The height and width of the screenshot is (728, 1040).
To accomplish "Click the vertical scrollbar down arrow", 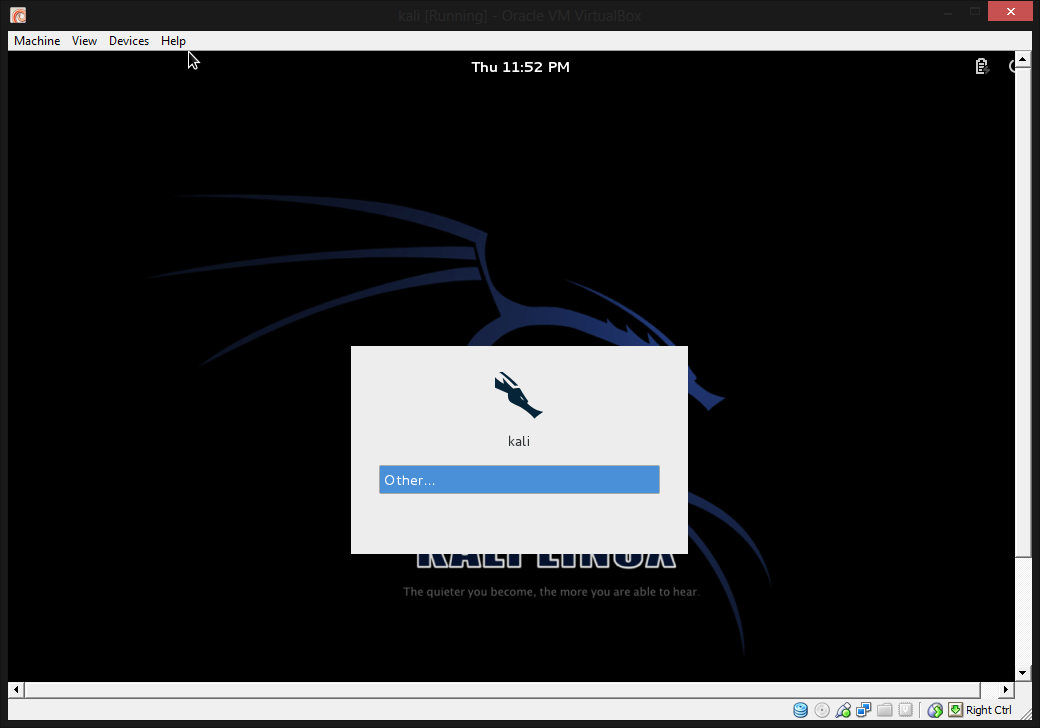I will click(1023, 673).
